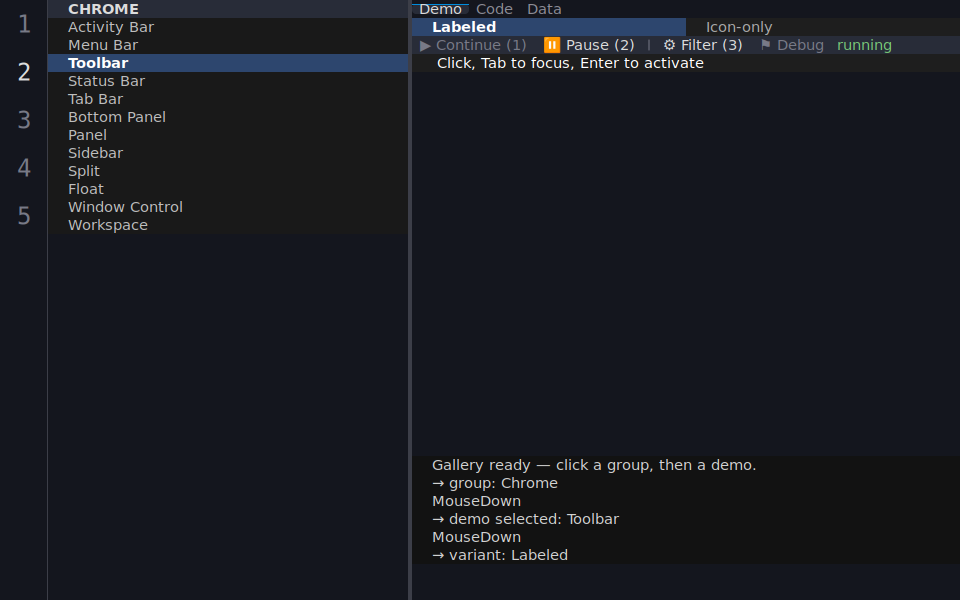
Task: Click the 'Gallery ready' log line
Action: (x=594, y=465)
